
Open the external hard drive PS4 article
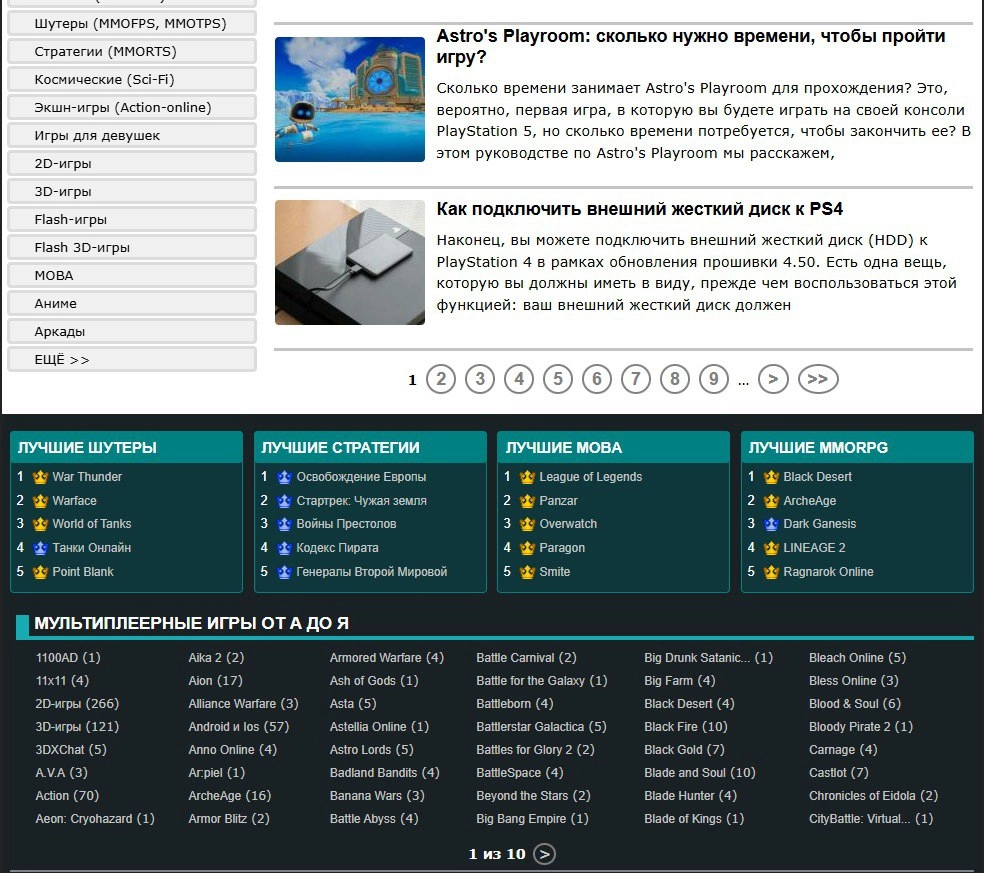point(640,209)
